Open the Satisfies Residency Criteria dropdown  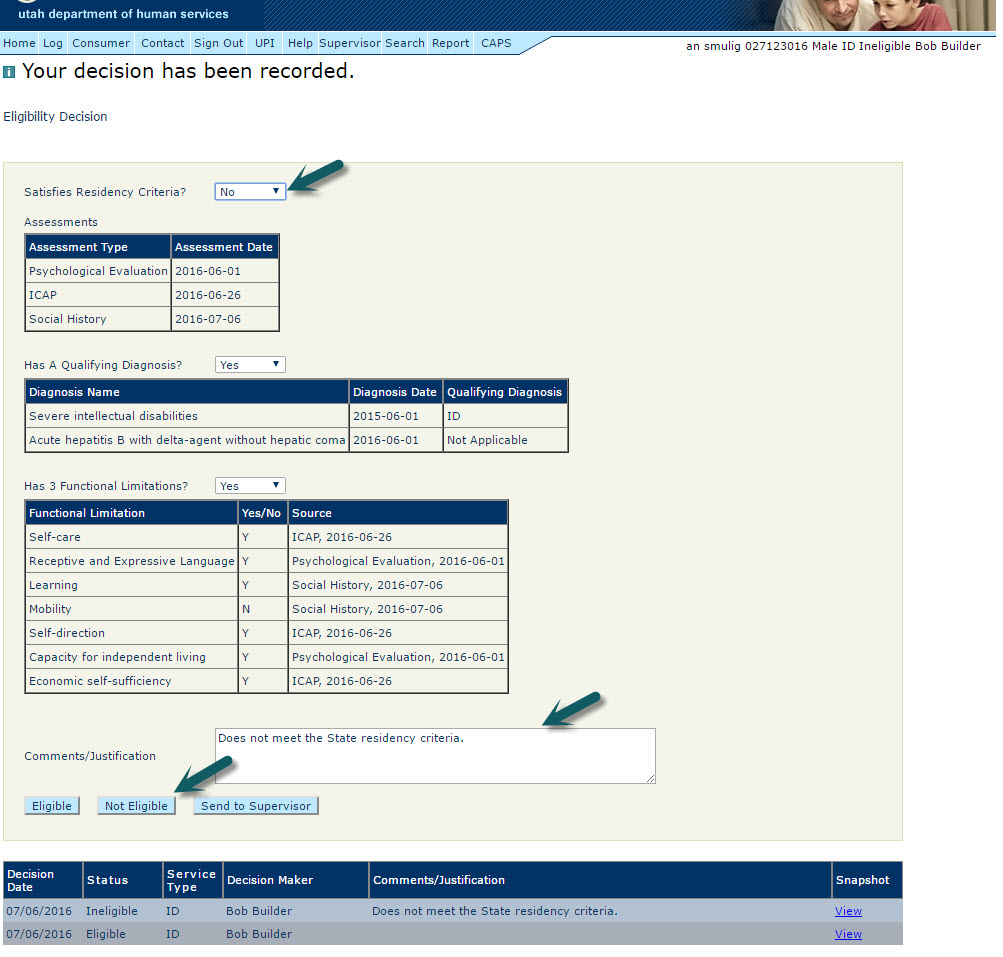coord(250,191)
